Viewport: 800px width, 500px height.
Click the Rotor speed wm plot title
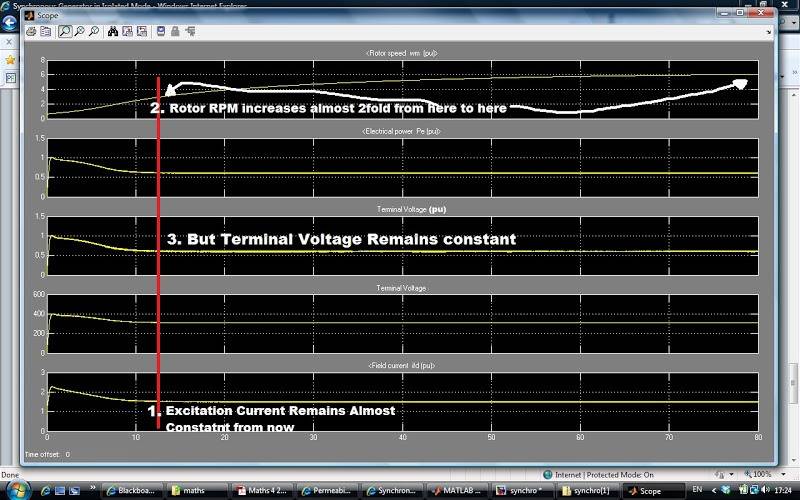(x=402, y=53)
